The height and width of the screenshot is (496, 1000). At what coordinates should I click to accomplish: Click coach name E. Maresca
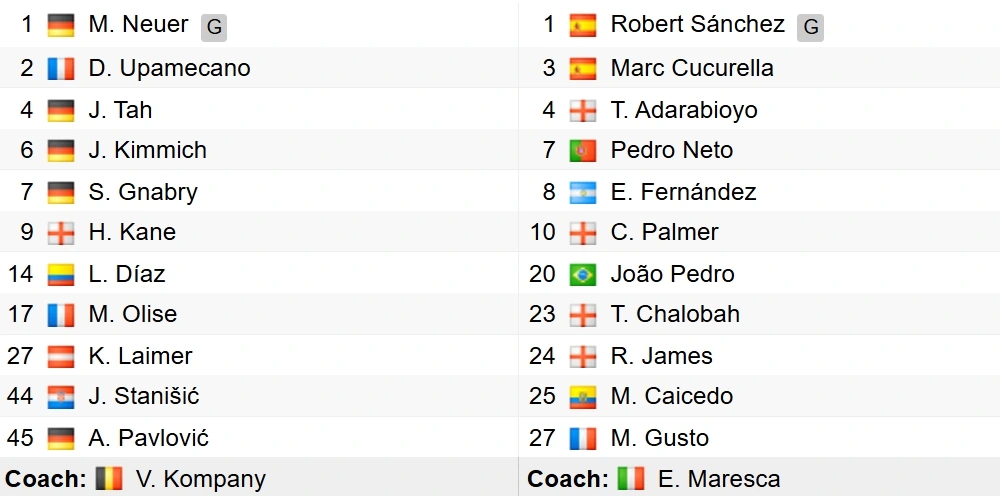point(719,479)
